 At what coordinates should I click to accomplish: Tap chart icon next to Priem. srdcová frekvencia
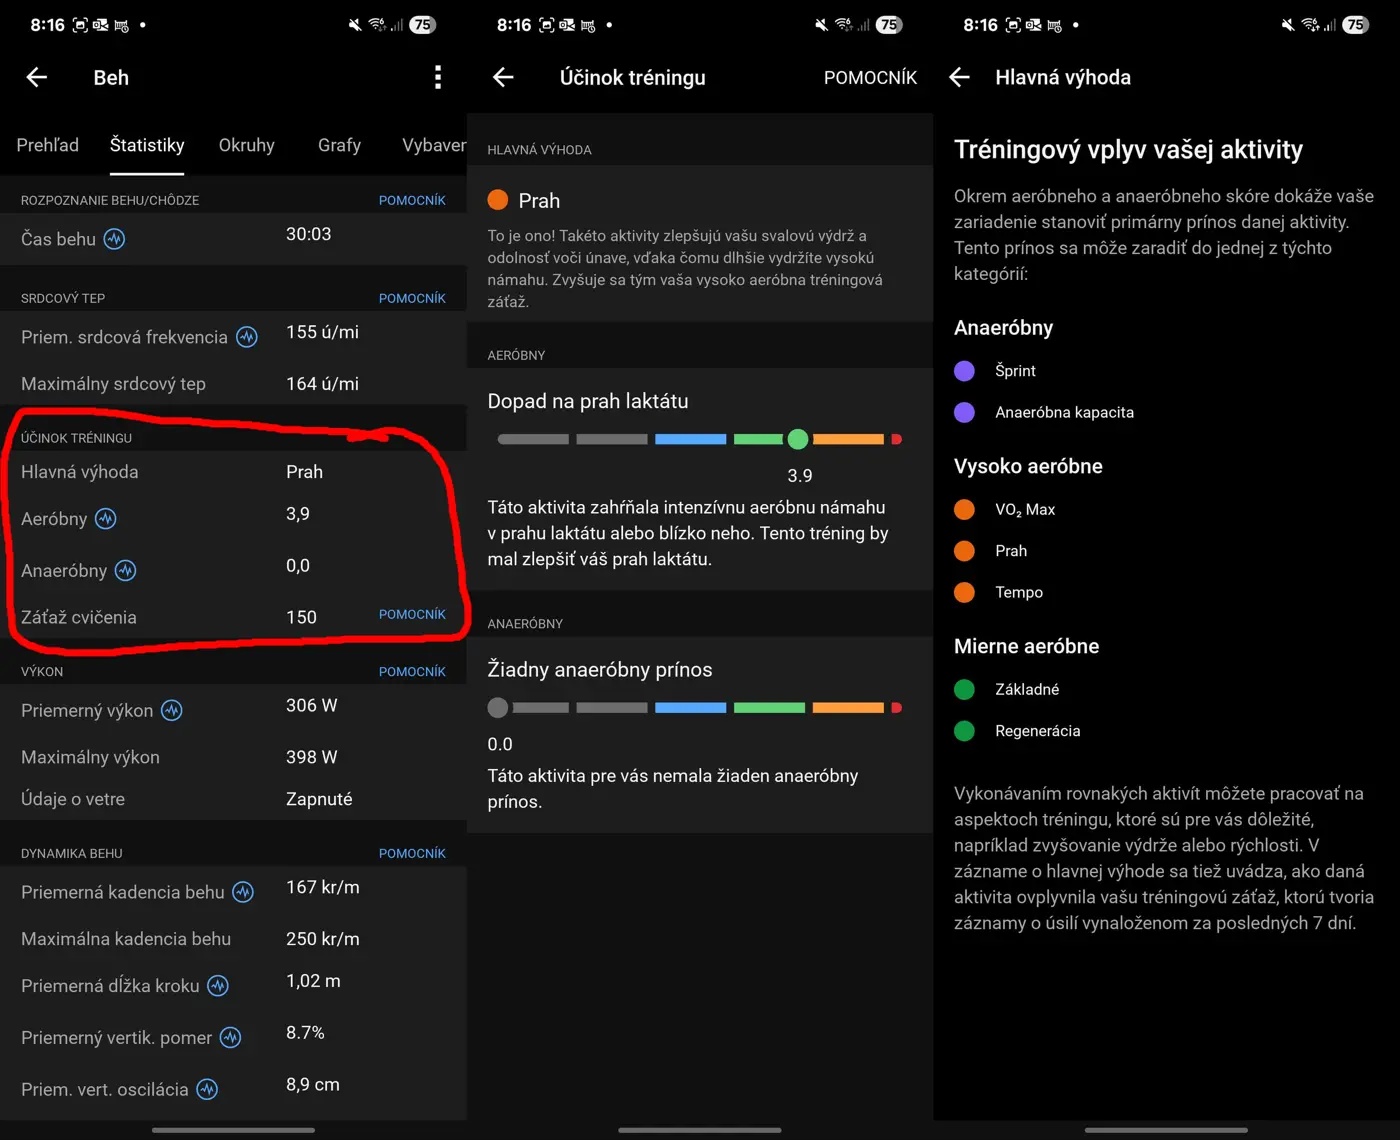coord(247,337)
